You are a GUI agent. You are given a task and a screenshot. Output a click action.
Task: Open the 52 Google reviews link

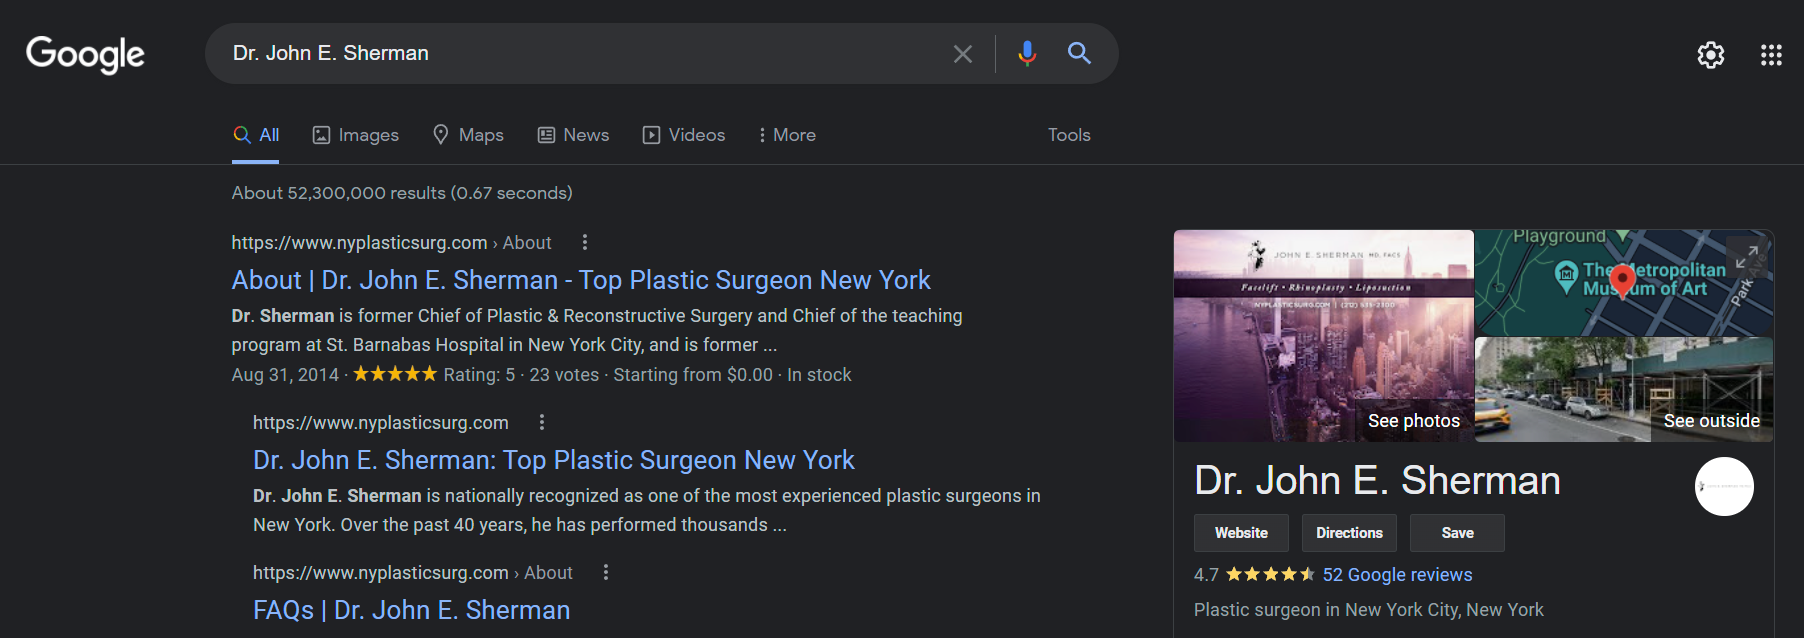click(x=1396, y=575)
